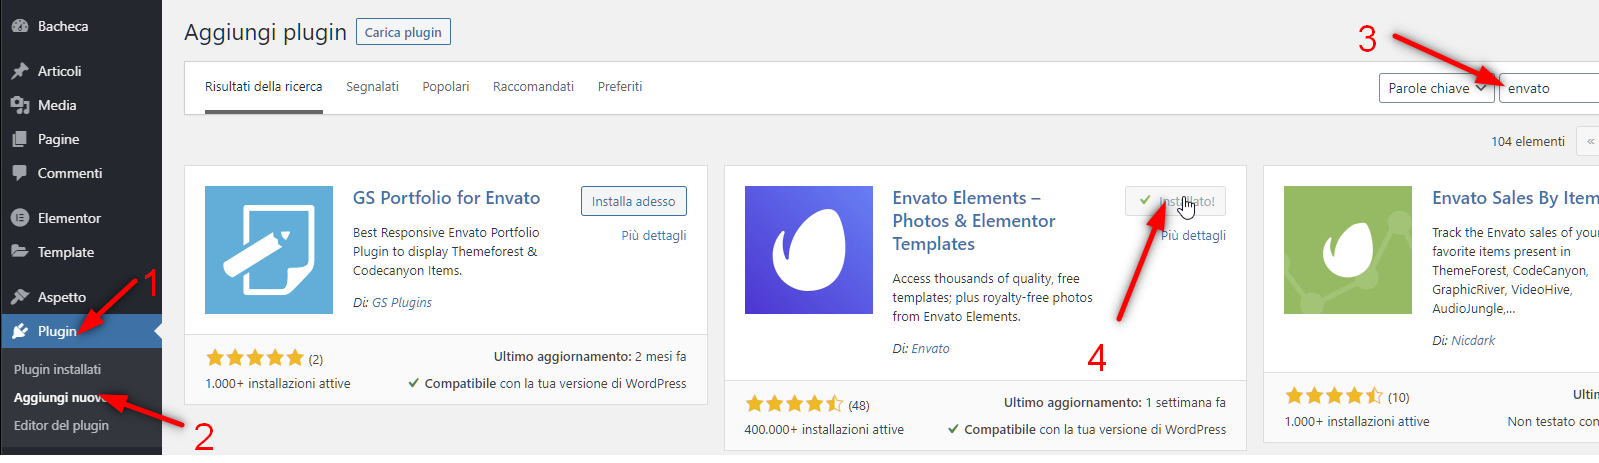This screenshot has width=1599, height=463.
Task: Click the Nicdark author link
Action: point(1473,340)
